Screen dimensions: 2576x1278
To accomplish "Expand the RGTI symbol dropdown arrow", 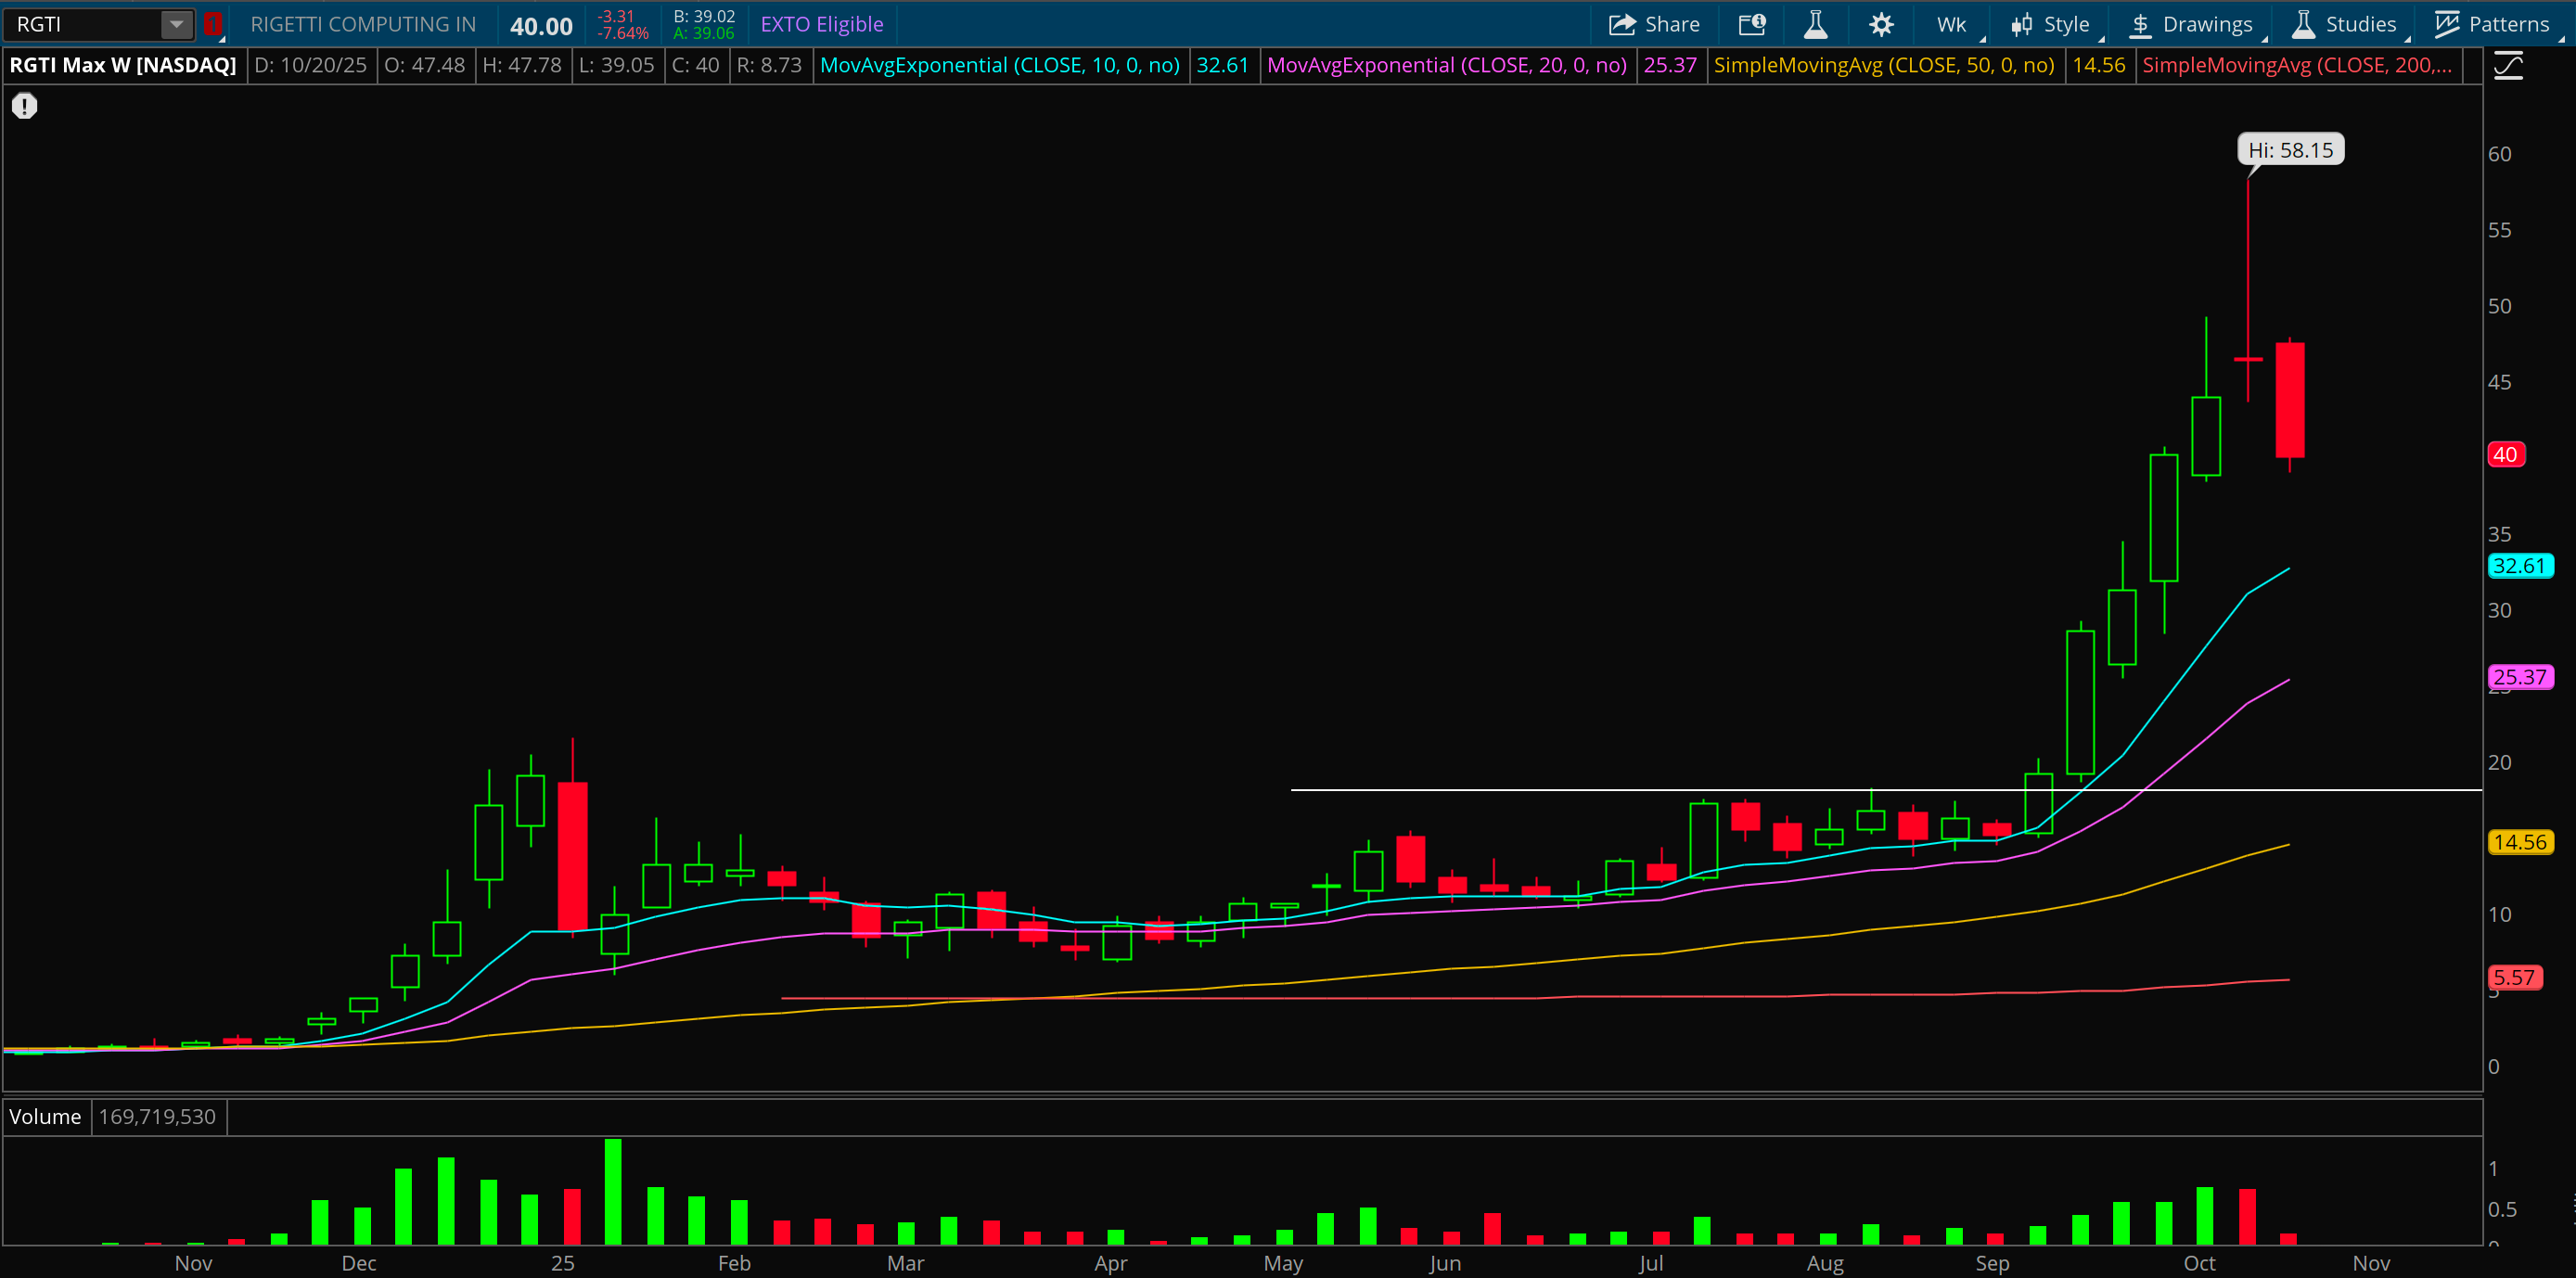I will (x=176, y=24).
